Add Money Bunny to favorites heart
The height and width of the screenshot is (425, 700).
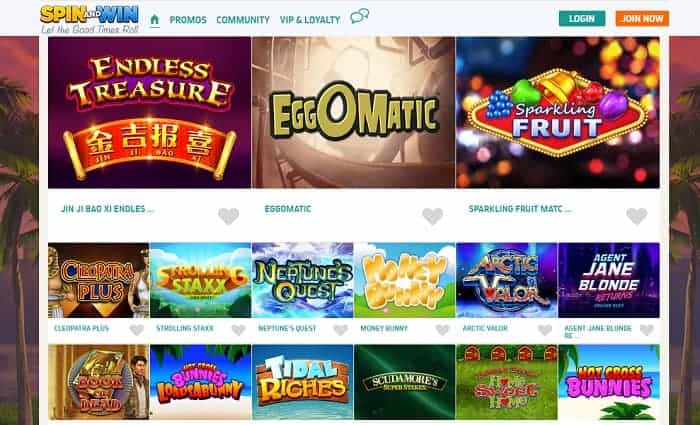442,330
